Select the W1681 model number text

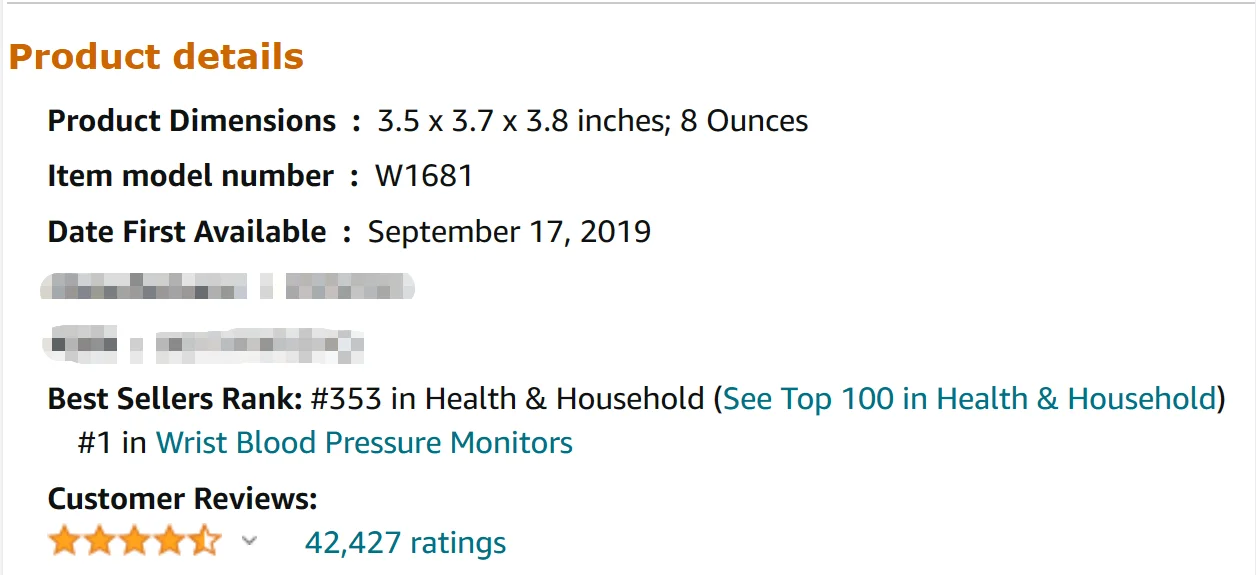[x=424, y=177]
